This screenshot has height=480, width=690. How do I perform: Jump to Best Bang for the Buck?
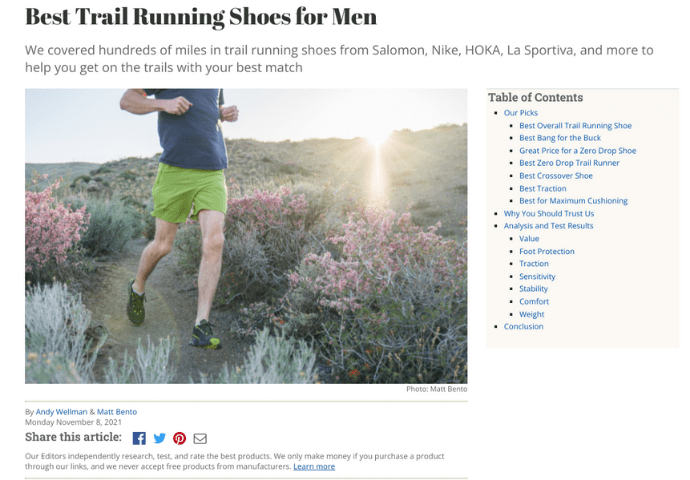(559, 138)
